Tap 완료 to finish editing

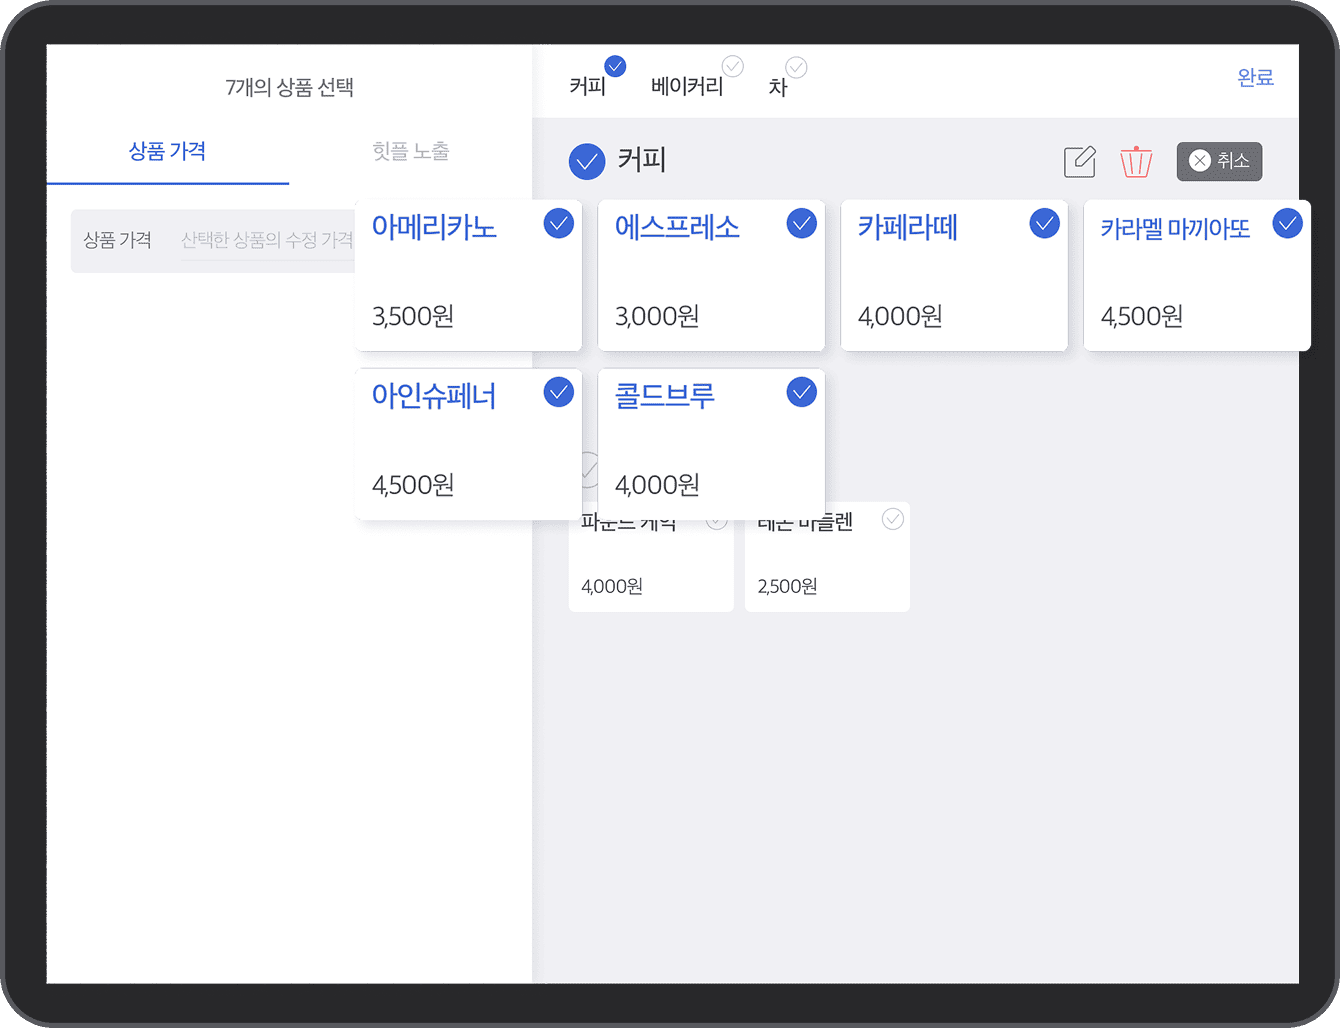pos(1254,78)
